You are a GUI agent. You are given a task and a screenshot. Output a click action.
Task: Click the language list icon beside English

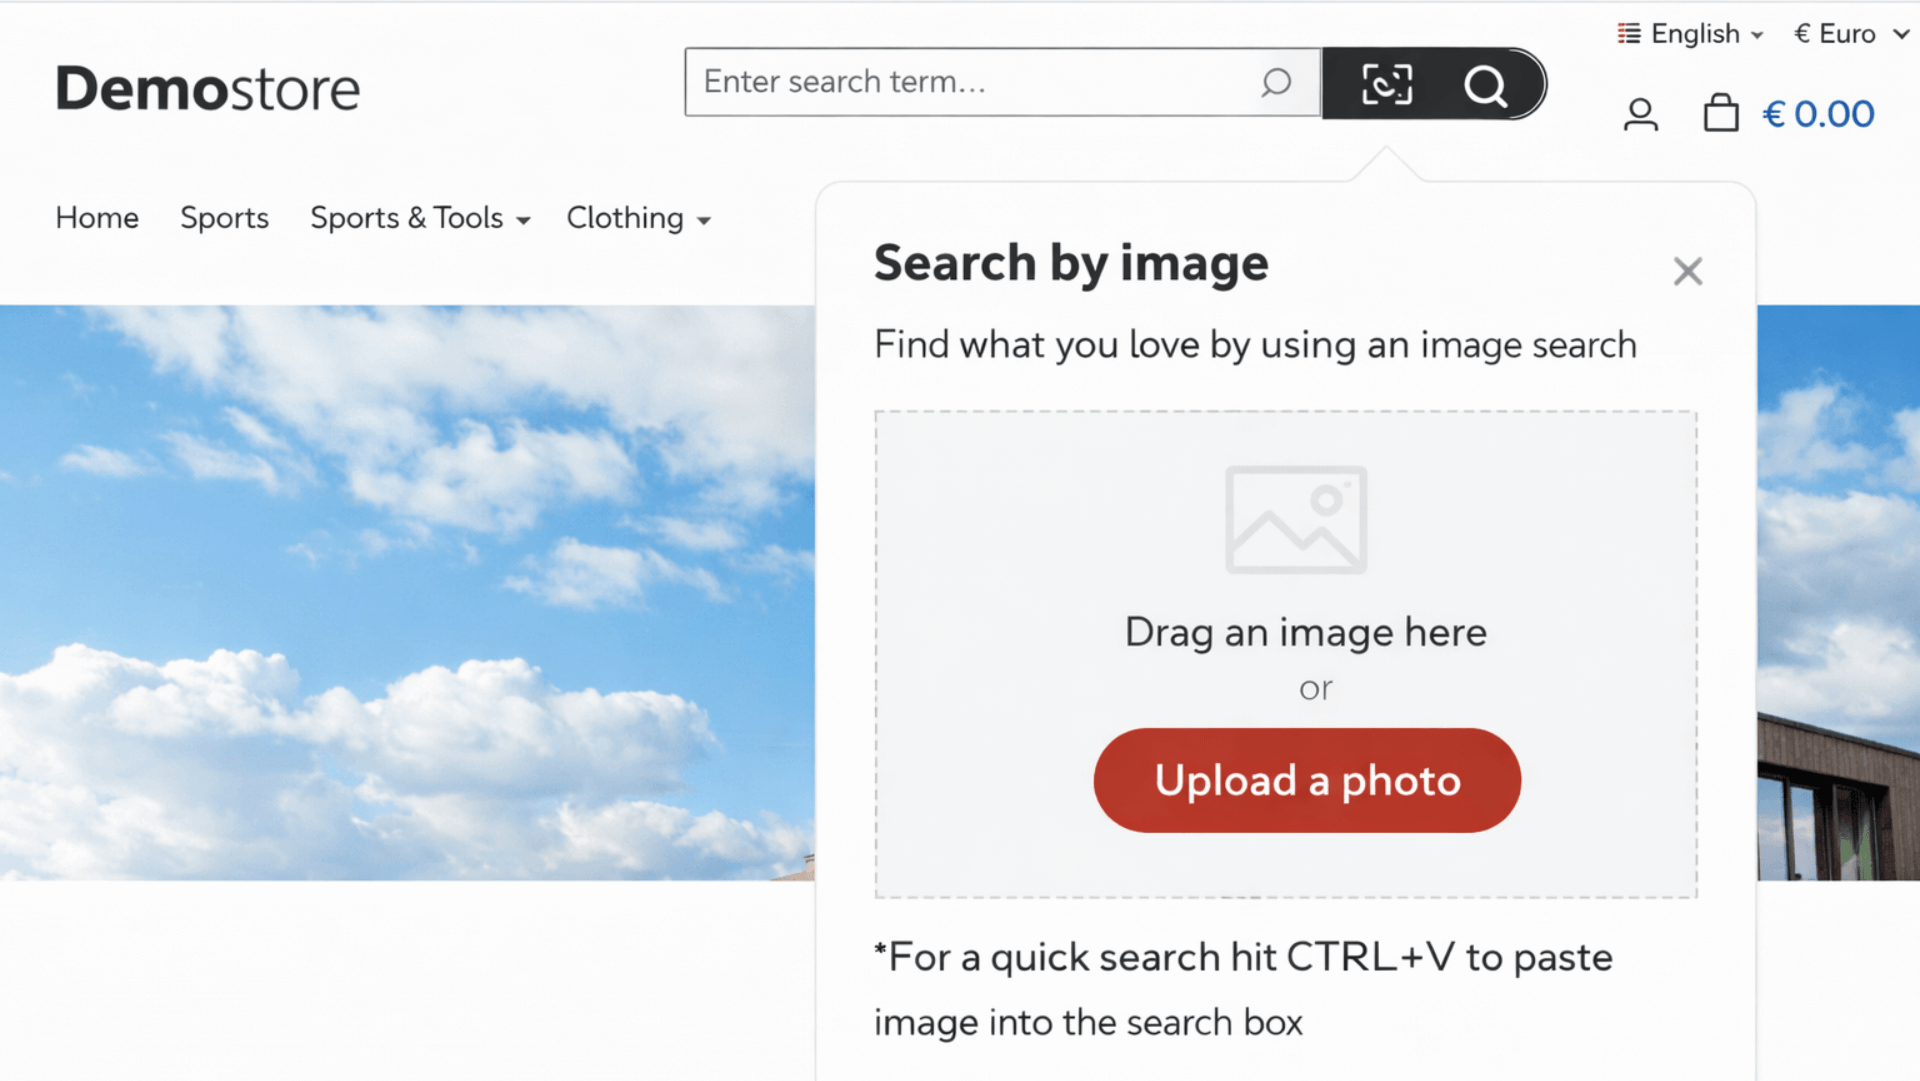tap(1627, 32)
